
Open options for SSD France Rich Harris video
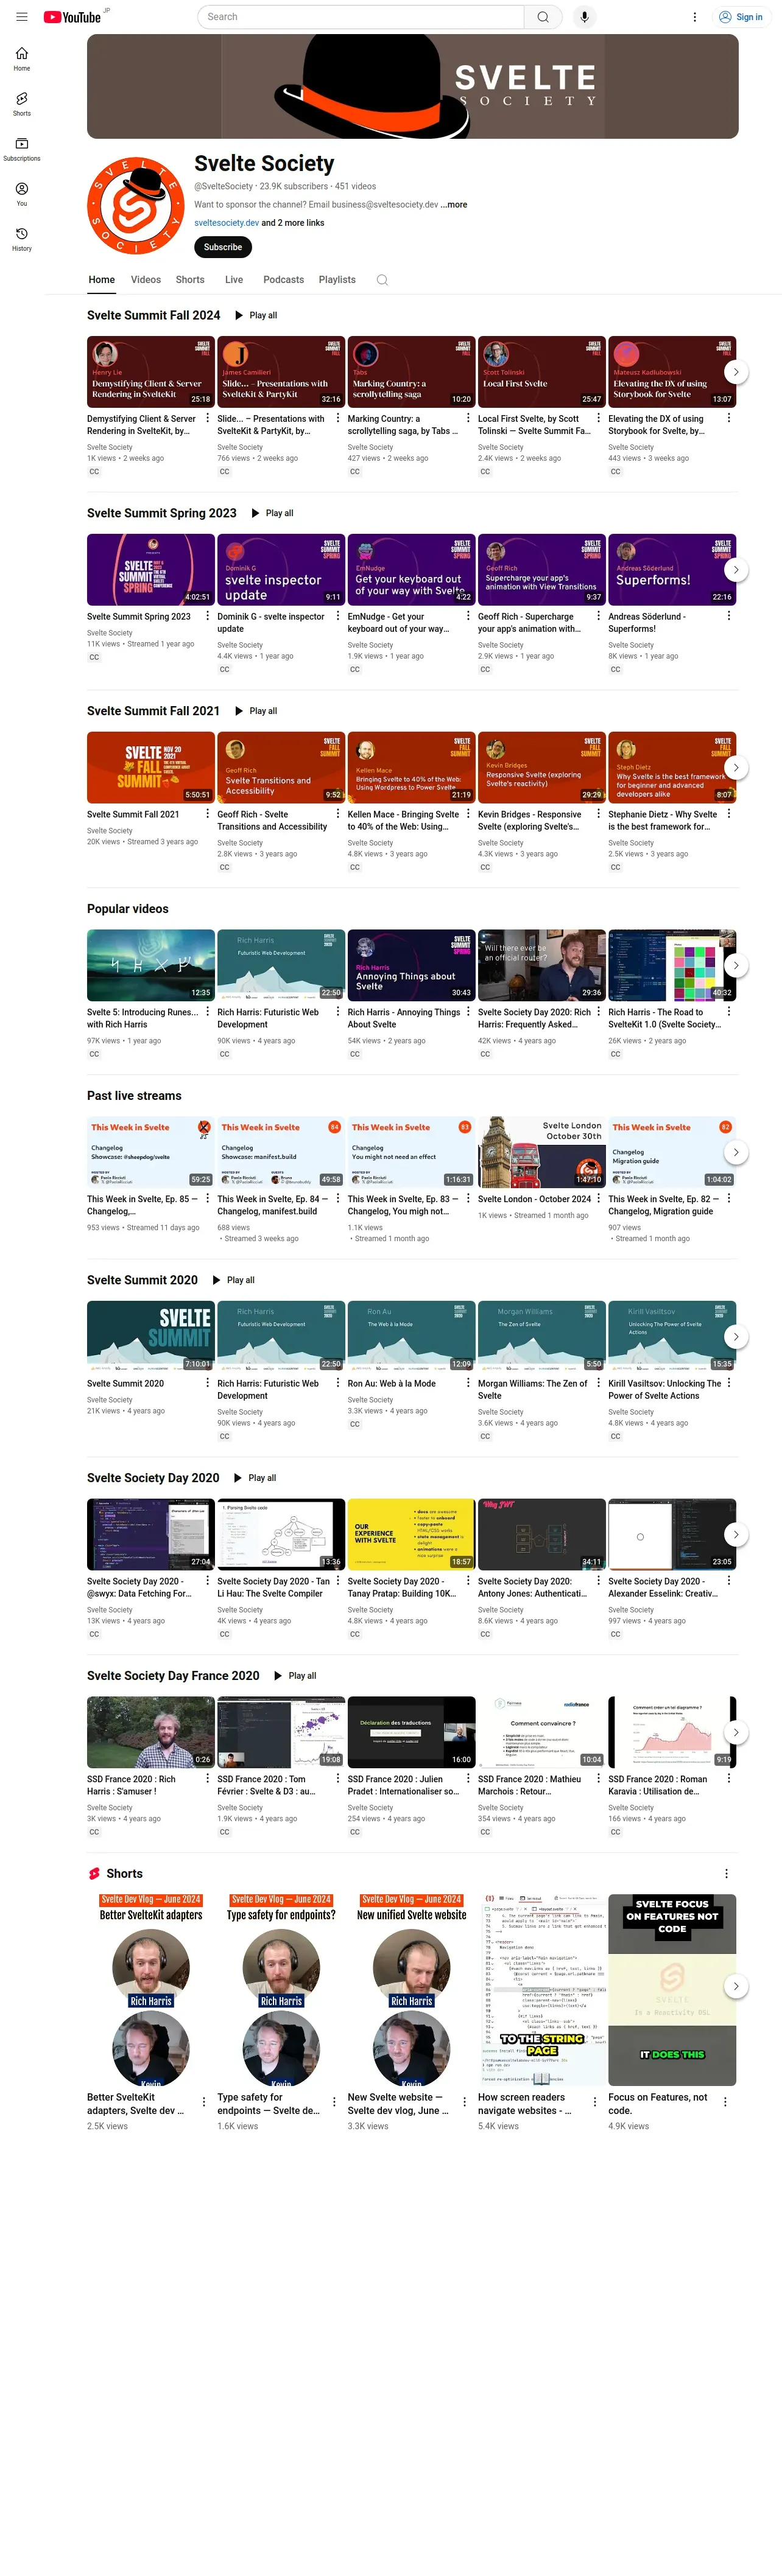(x=208, y=1779)
